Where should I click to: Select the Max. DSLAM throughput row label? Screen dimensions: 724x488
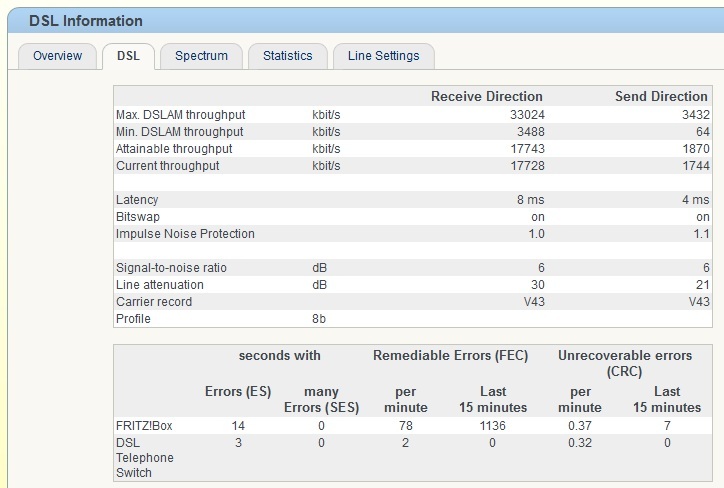[181, 114]
